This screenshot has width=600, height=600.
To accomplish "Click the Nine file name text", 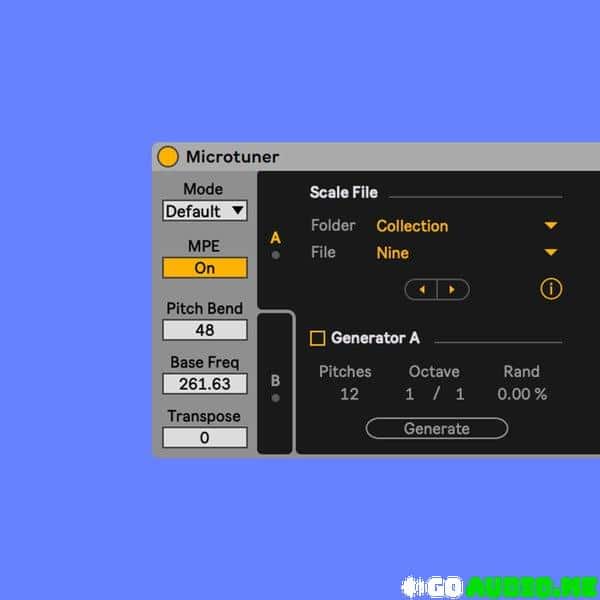I will click(x=393, y=253).
